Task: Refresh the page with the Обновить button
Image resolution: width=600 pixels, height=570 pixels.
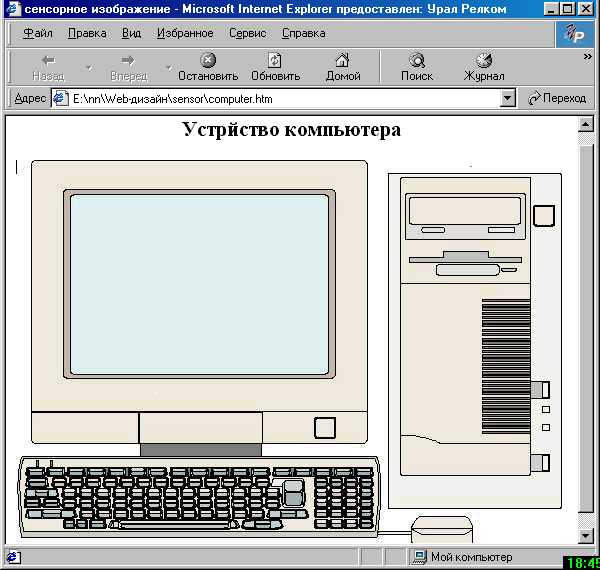Action: point(275,67)
